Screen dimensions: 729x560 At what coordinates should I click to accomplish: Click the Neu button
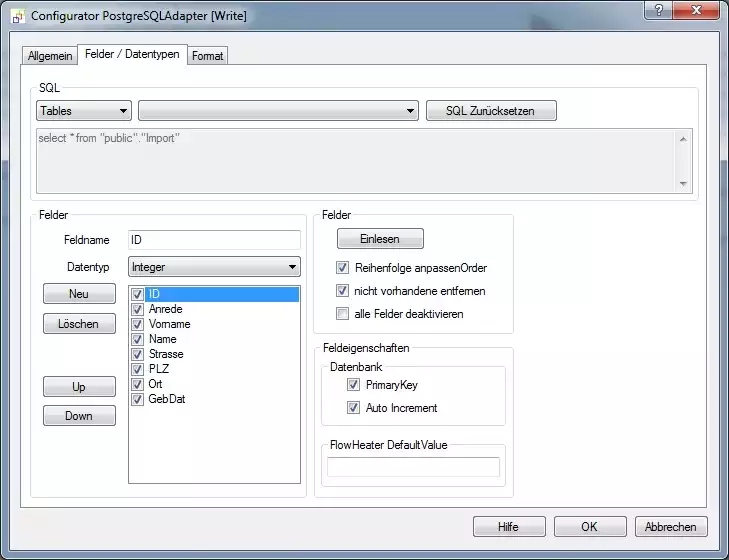point(79,294)
